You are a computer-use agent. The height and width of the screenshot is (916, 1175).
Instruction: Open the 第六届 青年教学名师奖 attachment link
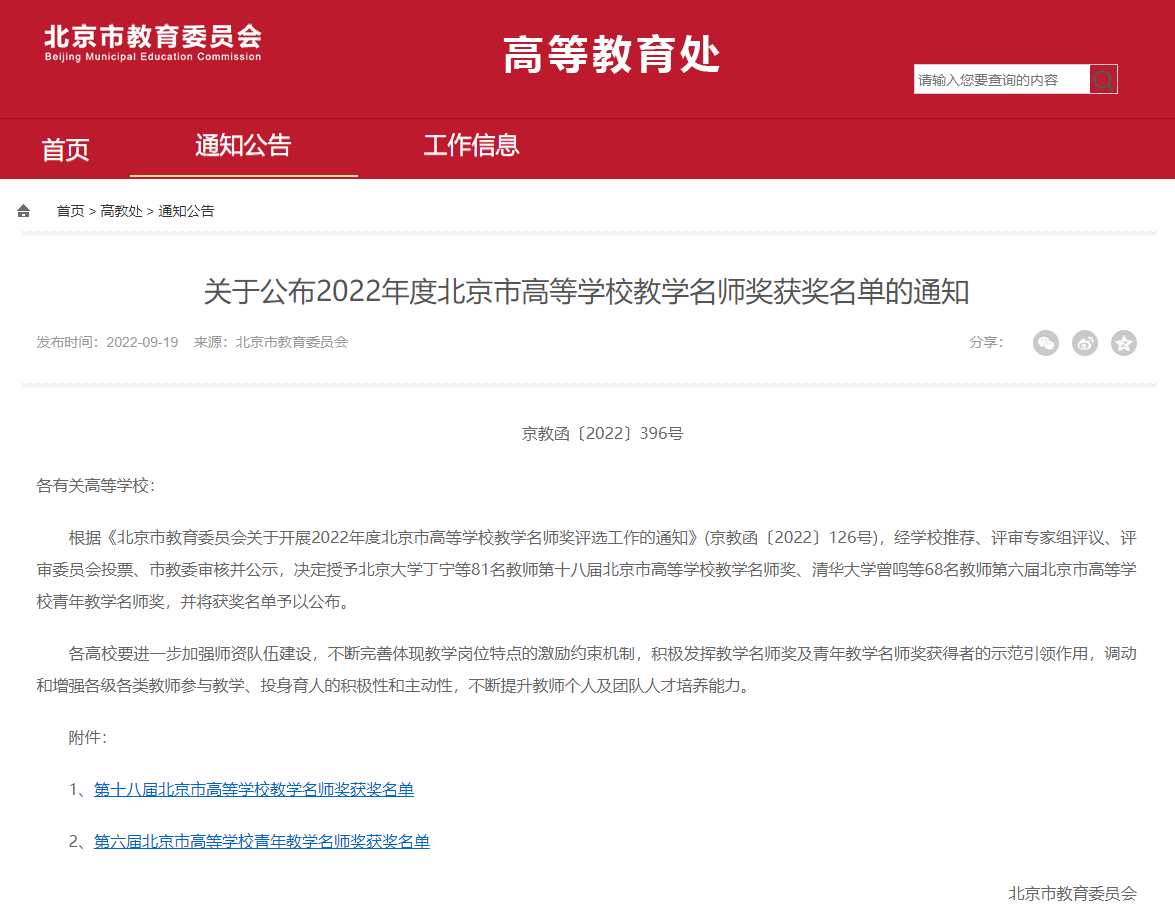262,842
